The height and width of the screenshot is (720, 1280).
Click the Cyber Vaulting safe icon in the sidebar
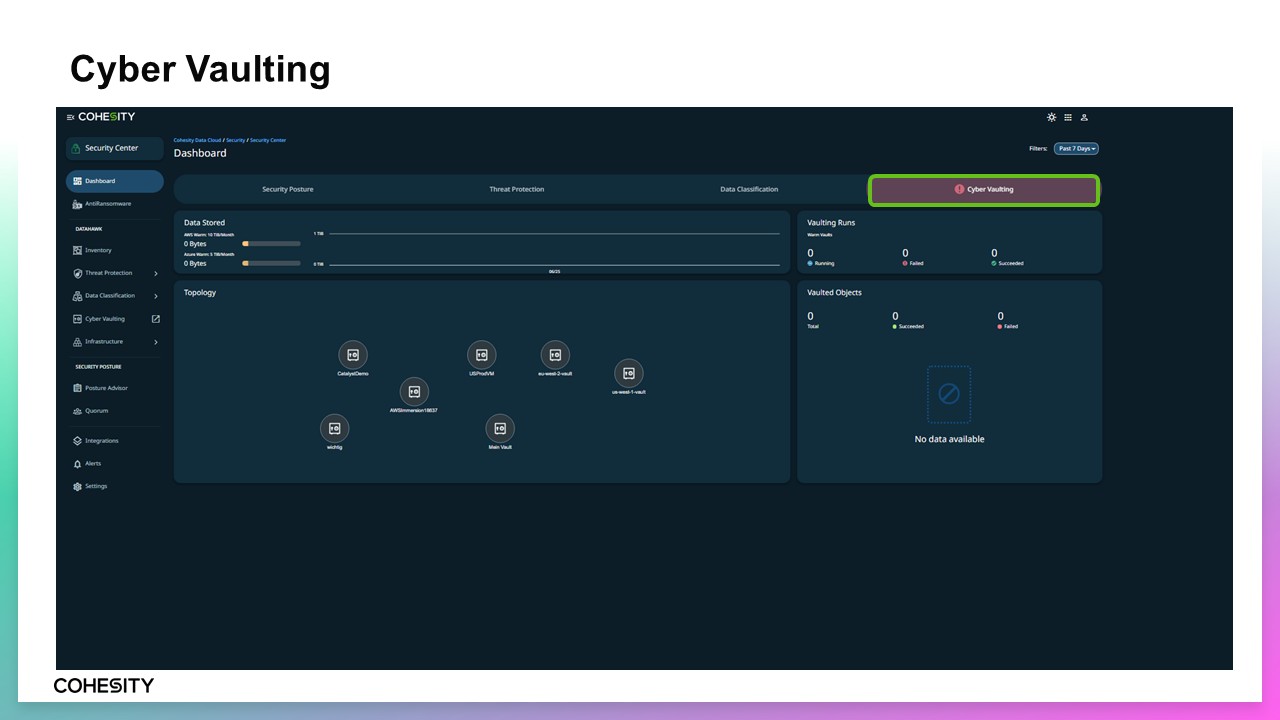pyautogui.click(x=77, y=319)
